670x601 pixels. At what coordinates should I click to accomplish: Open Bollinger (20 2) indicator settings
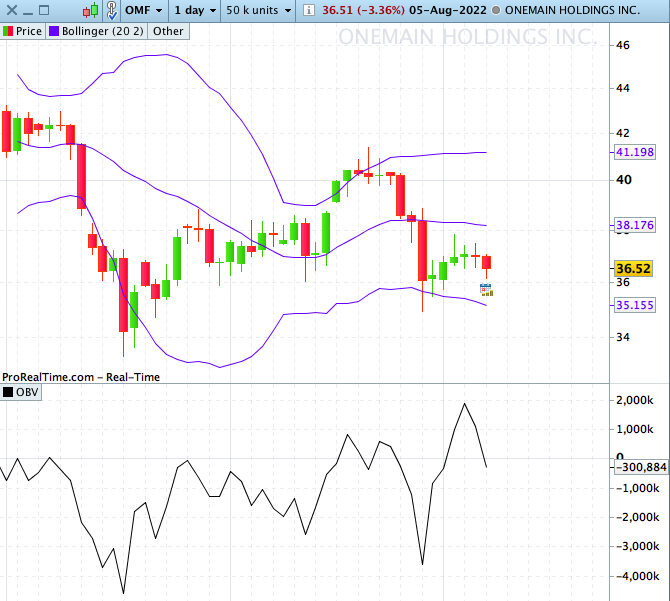pos(96,31)
